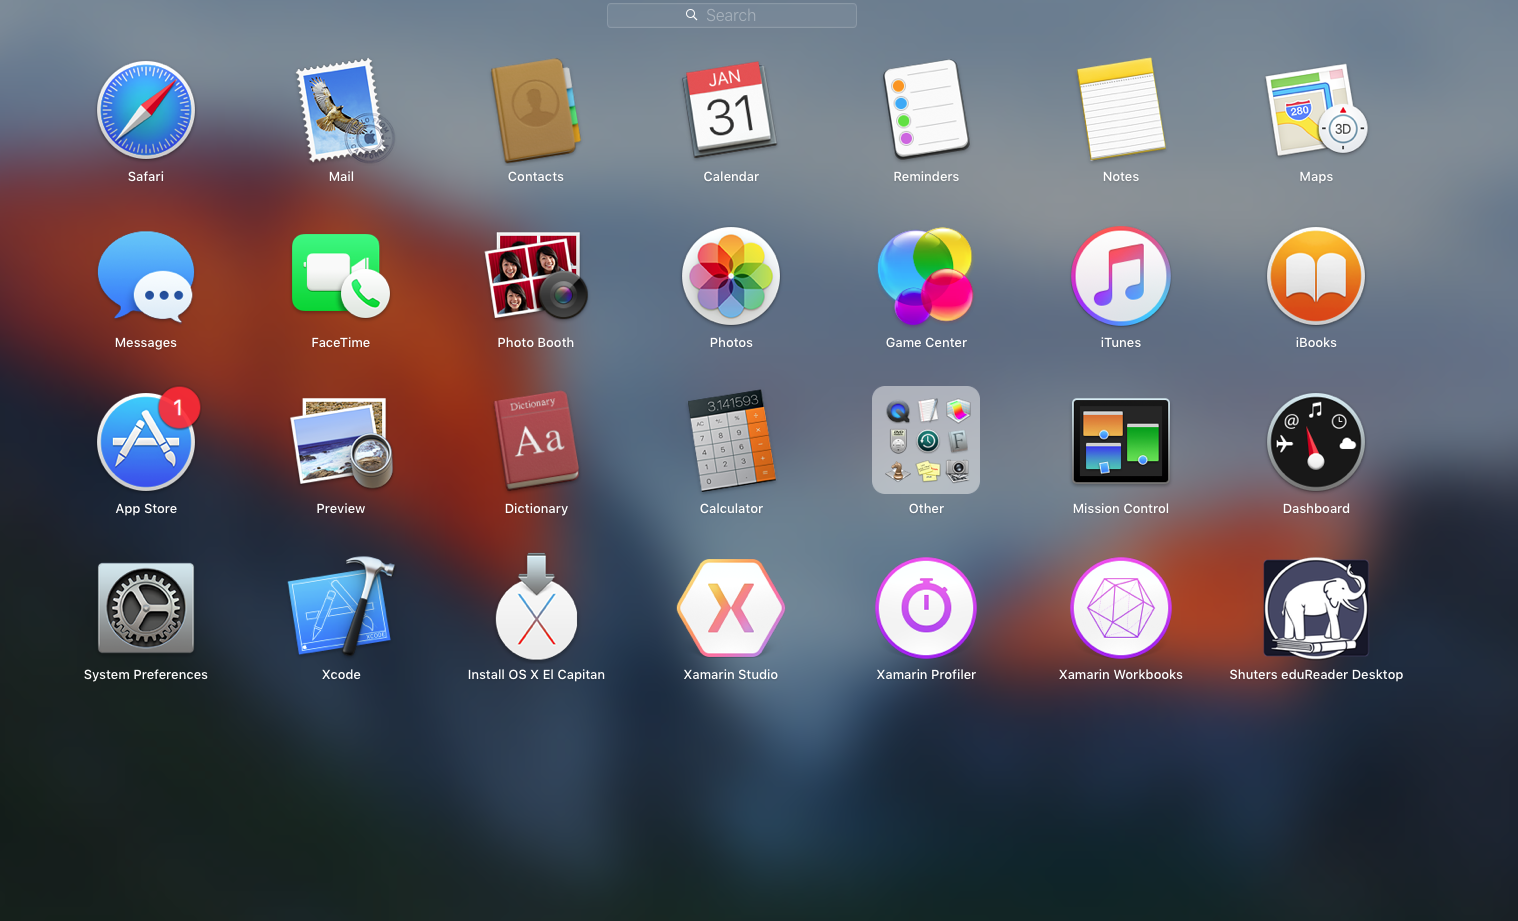Start FaceTime

(341, 275)
